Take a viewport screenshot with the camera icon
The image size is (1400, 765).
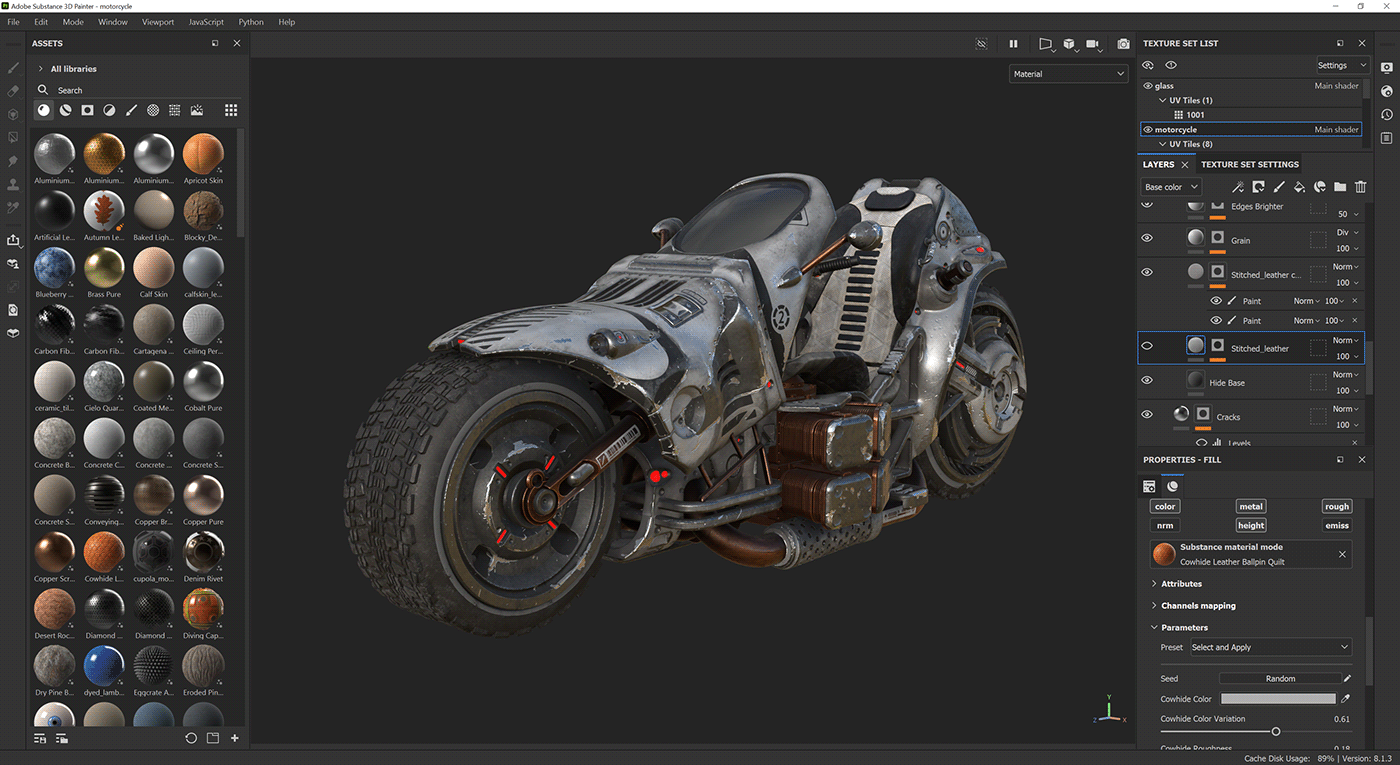pyautogui.click(x=1122, y=44)
